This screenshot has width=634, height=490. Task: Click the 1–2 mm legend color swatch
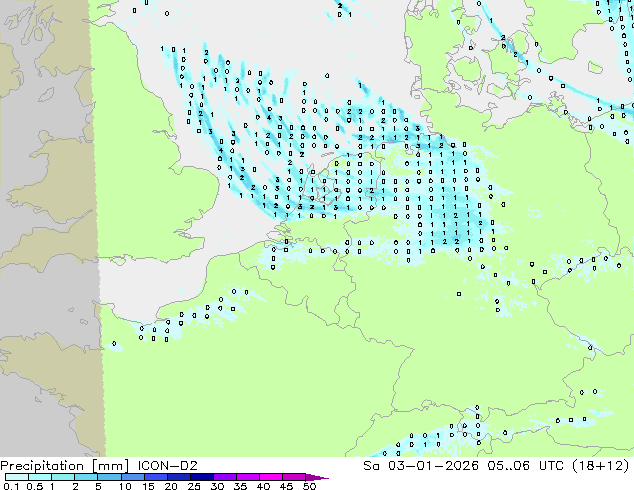tap(63, 477)
